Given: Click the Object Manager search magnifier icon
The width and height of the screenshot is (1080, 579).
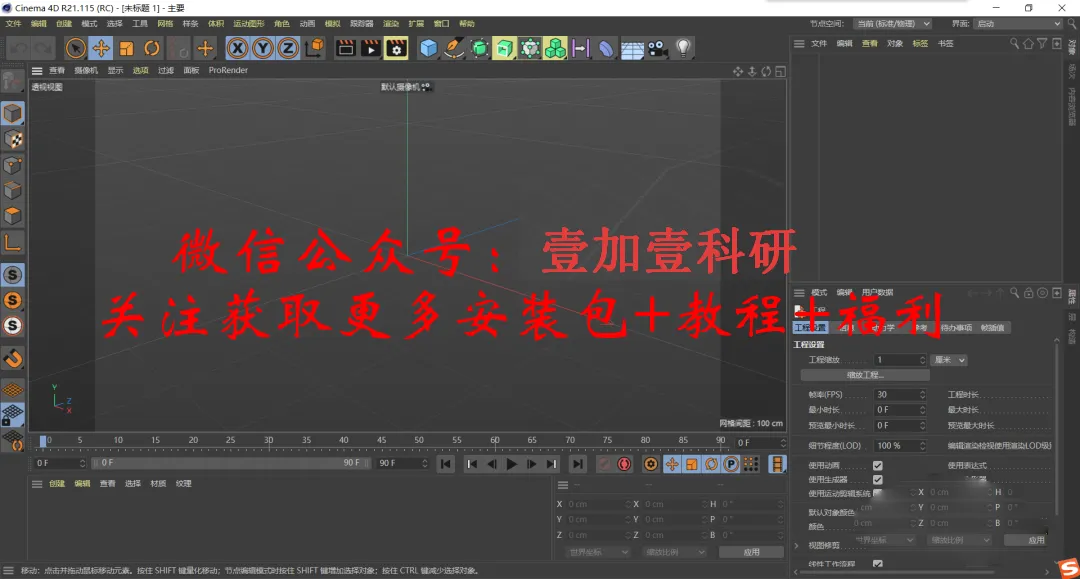Looking at the screenshot, I should [1014, 43].
